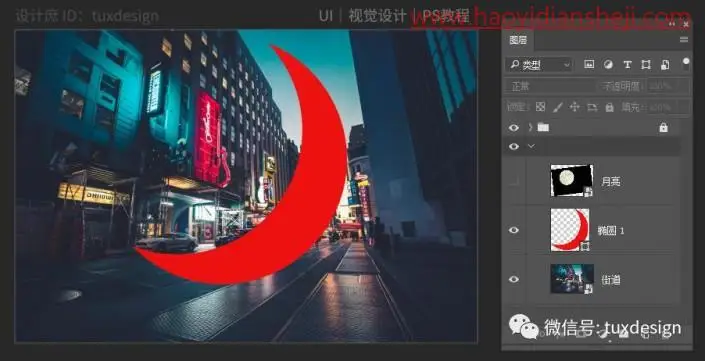705x361 pixels.
Task: Select the 图层 panel tab
Action: (518, 40)
